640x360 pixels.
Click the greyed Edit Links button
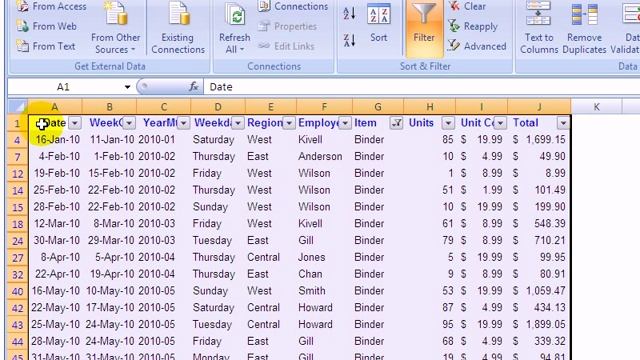[286, 46]
